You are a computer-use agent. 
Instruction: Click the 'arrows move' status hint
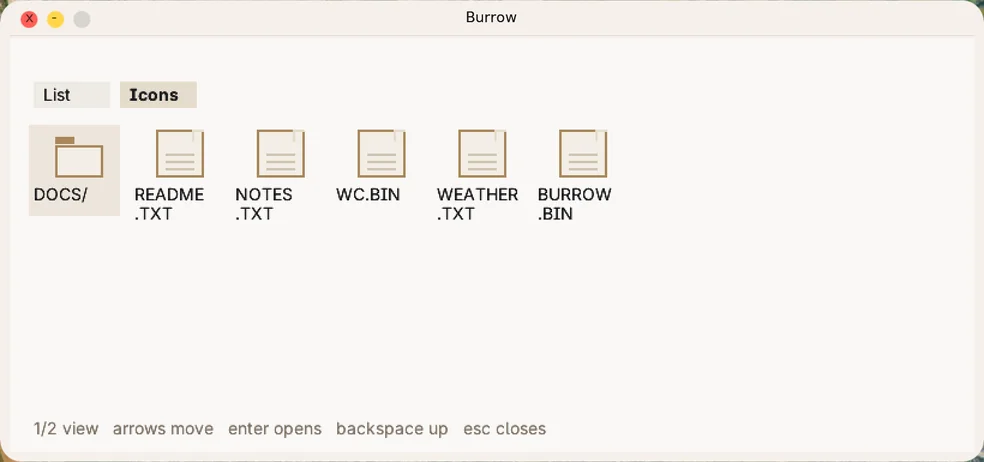coord(163,429)
